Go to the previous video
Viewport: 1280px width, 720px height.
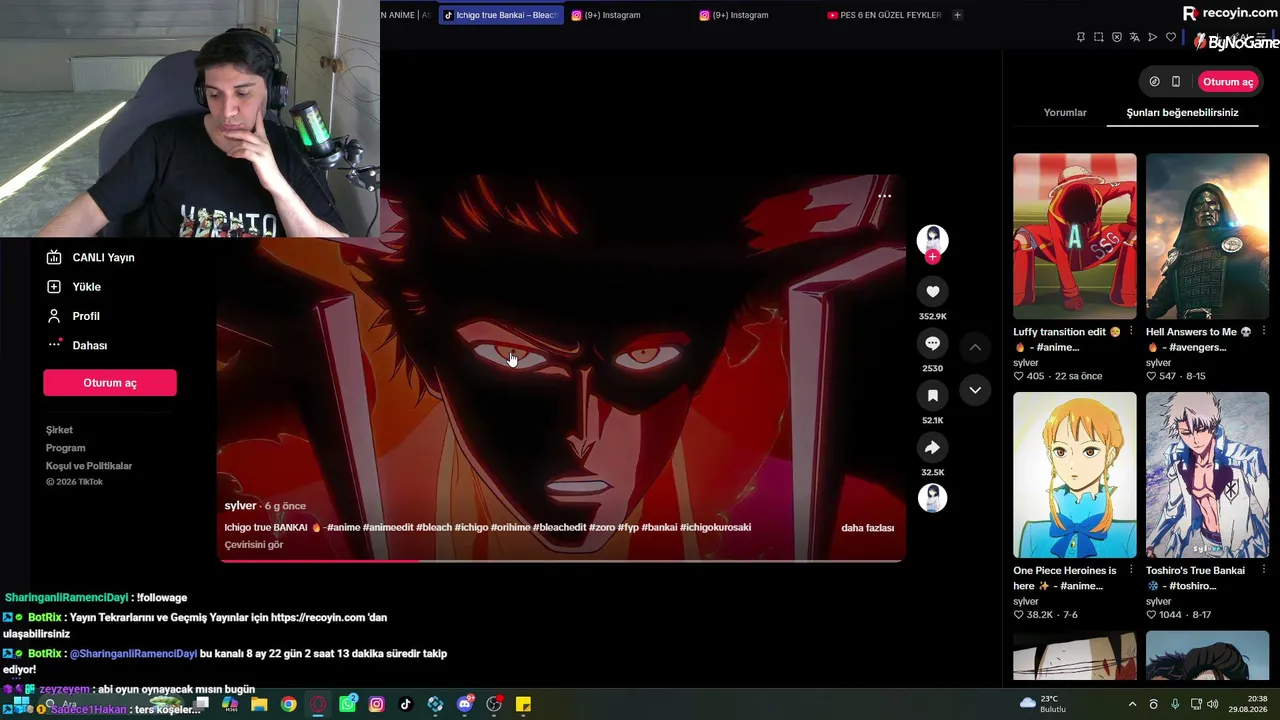click(x=975, y=347)
